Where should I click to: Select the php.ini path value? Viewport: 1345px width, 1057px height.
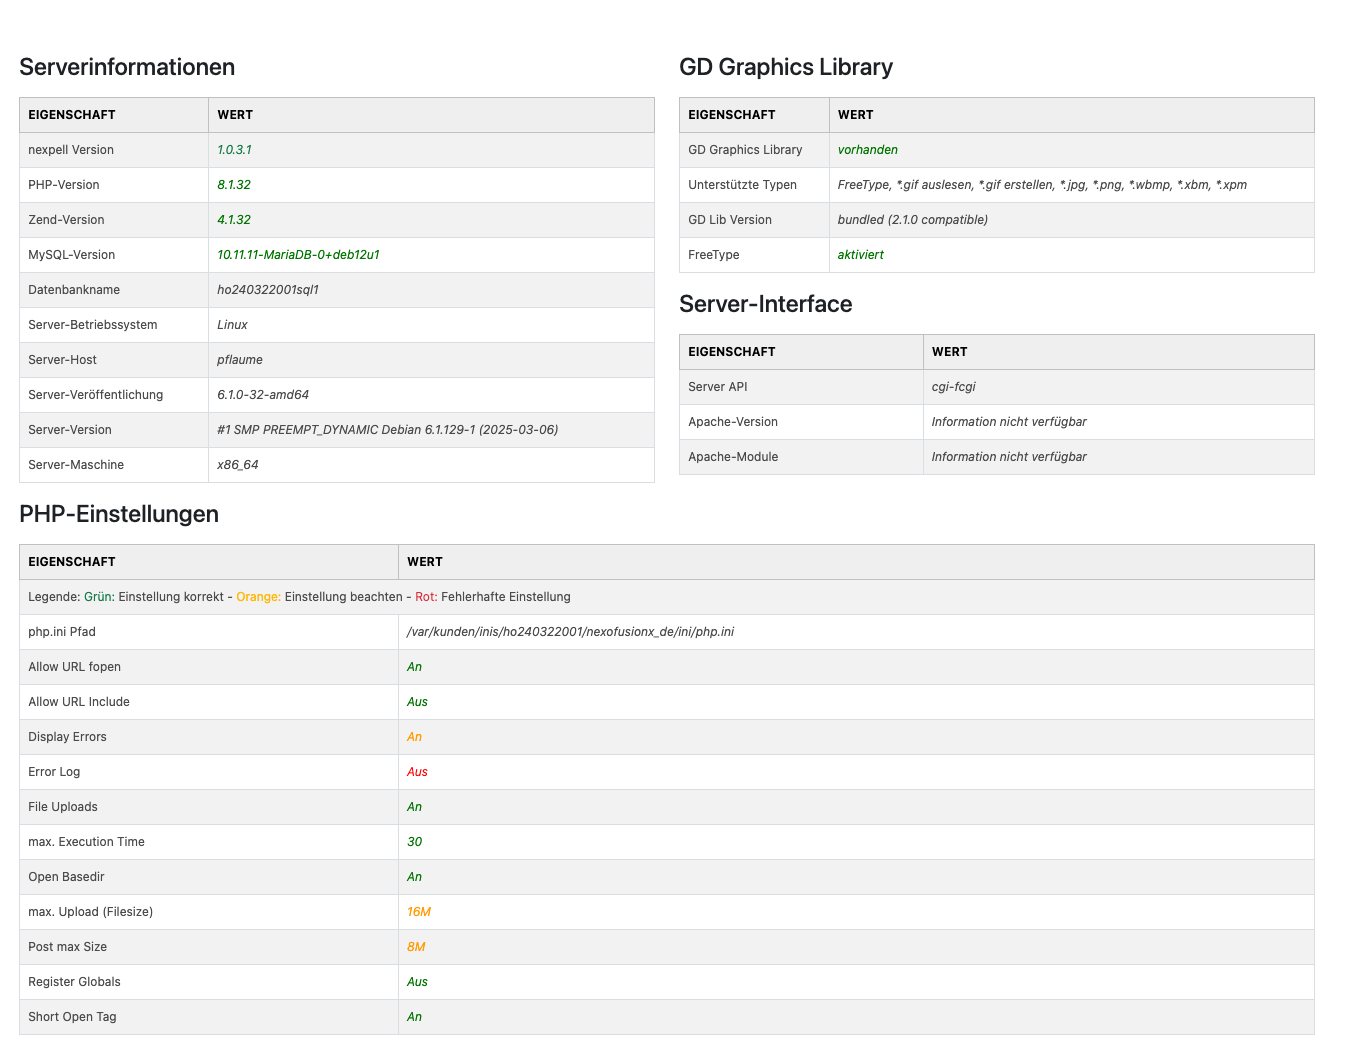point(570,632)
